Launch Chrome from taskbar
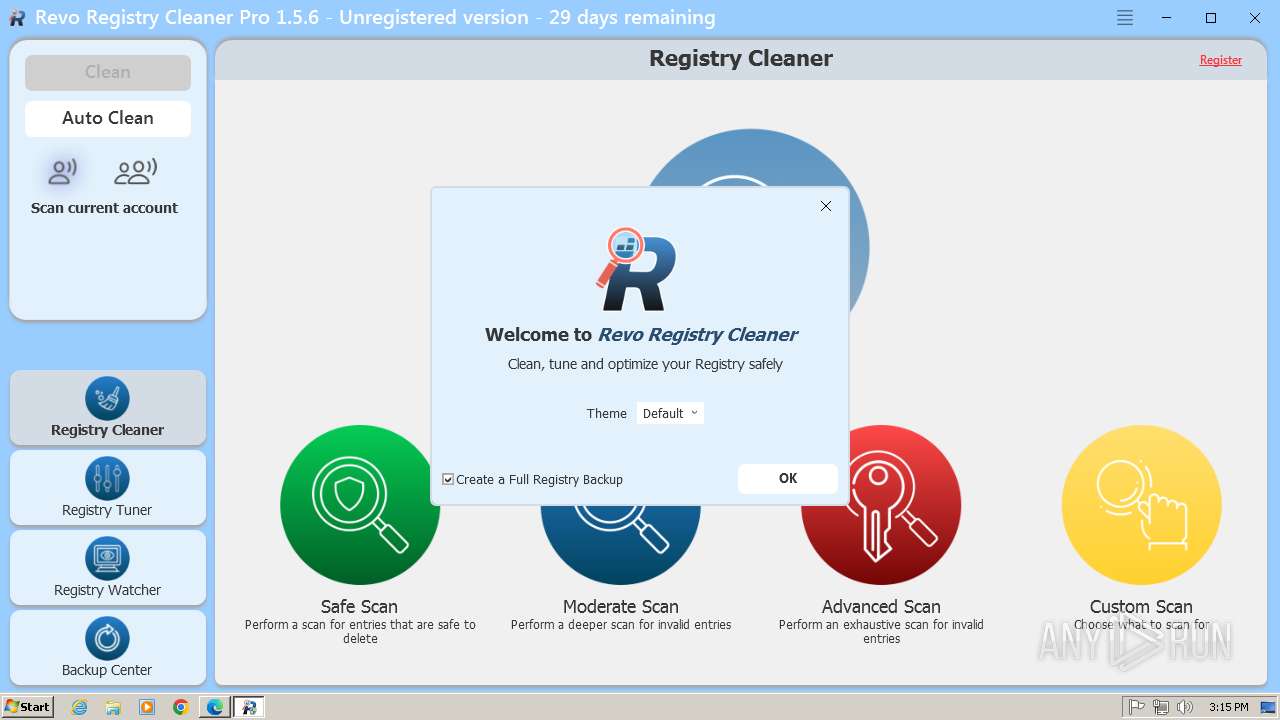This screenshot has width=1280, height=720. [181, 707]
